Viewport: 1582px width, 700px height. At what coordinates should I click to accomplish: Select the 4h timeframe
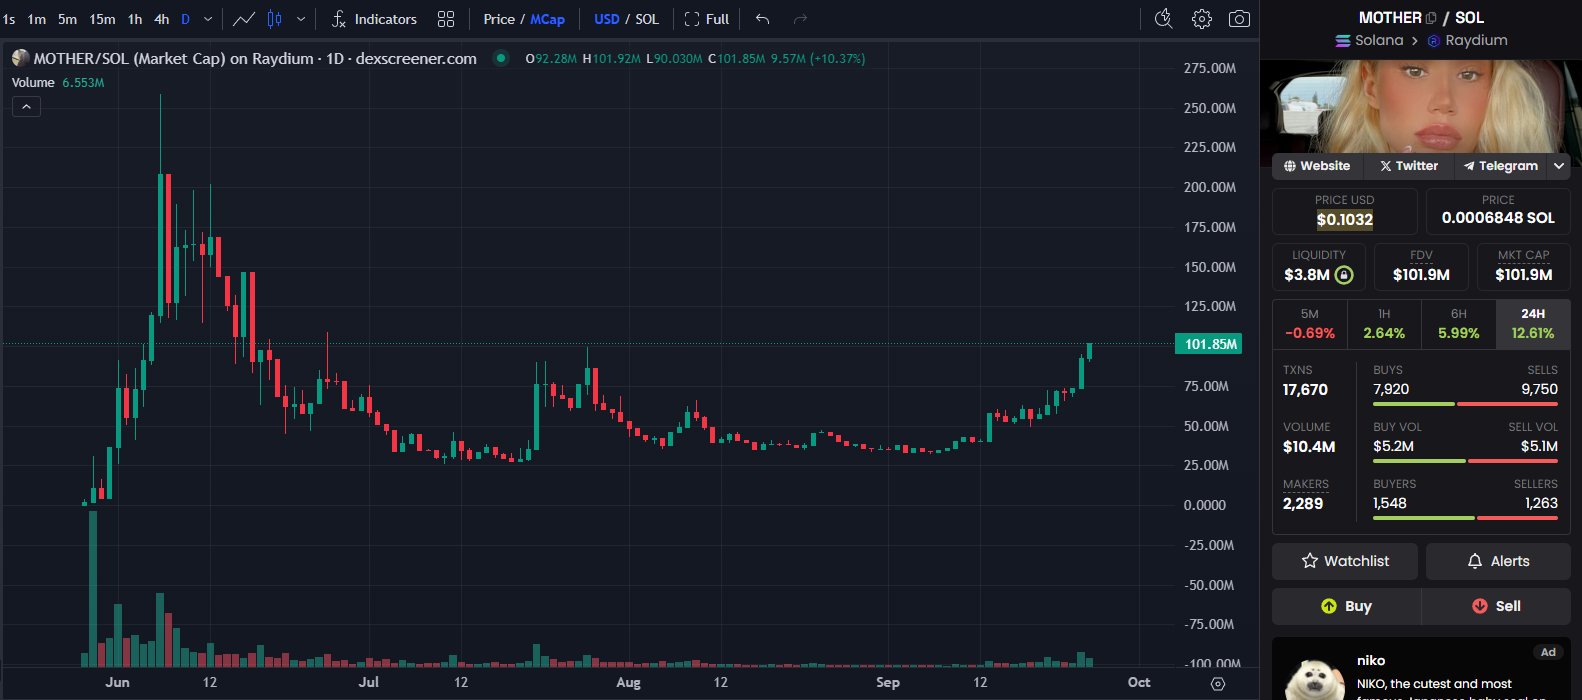coord(161,19)
